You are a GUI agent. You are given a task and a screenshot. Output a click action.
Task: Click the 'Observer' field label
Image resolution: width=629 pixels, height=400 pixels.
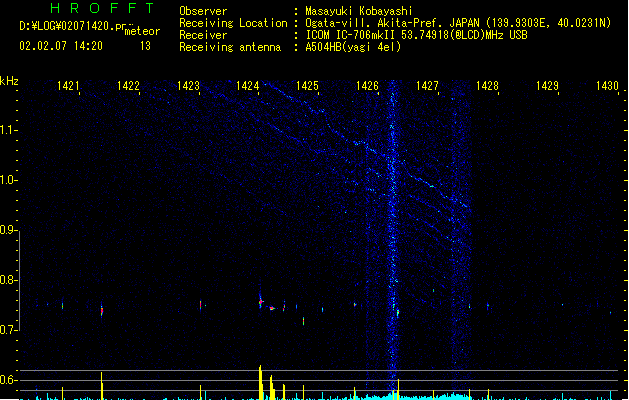click(203, 11)
